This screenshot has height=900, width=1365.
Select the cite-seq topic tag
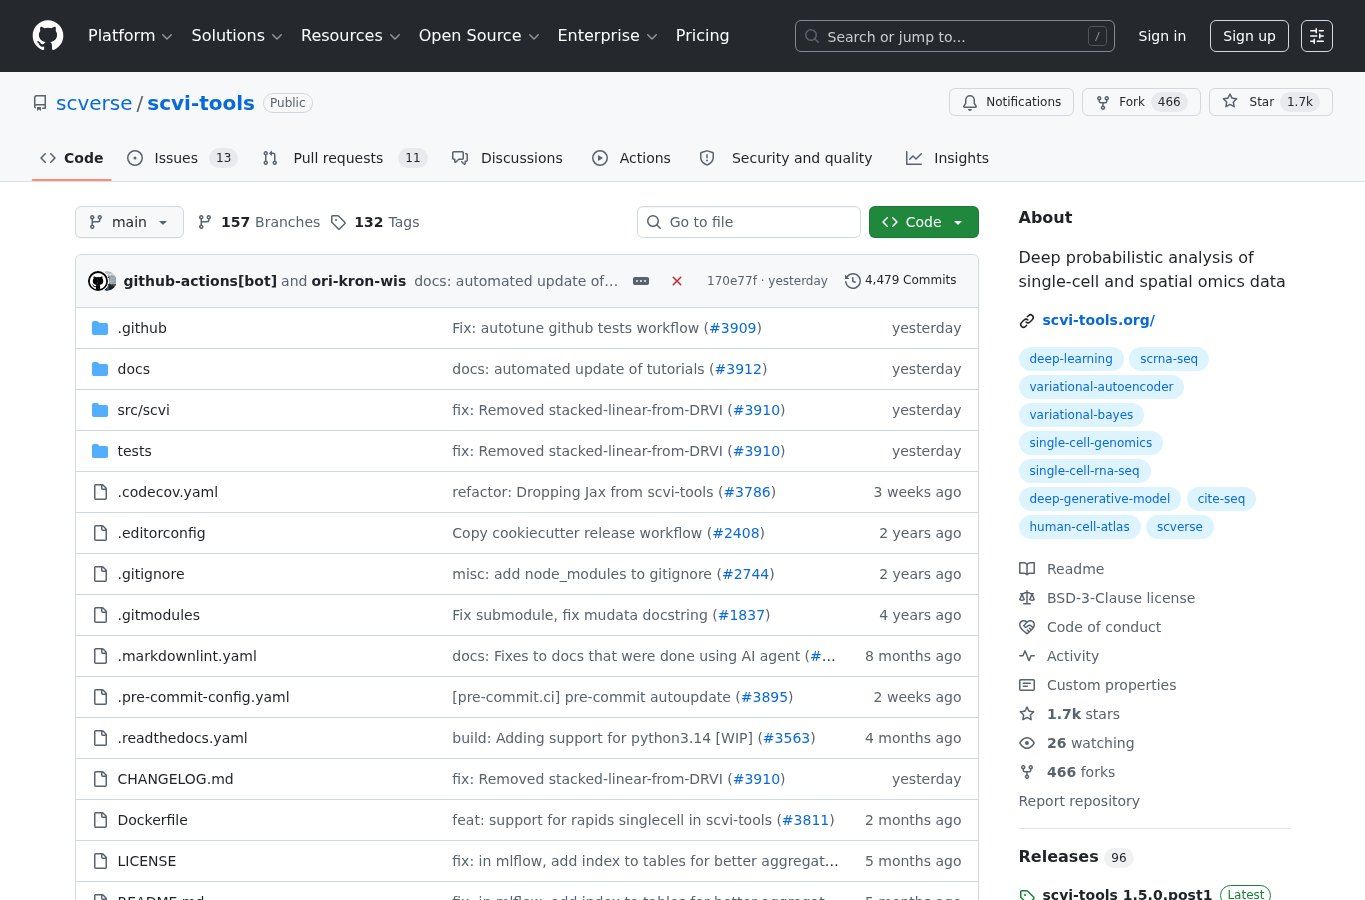[1221, 499]
